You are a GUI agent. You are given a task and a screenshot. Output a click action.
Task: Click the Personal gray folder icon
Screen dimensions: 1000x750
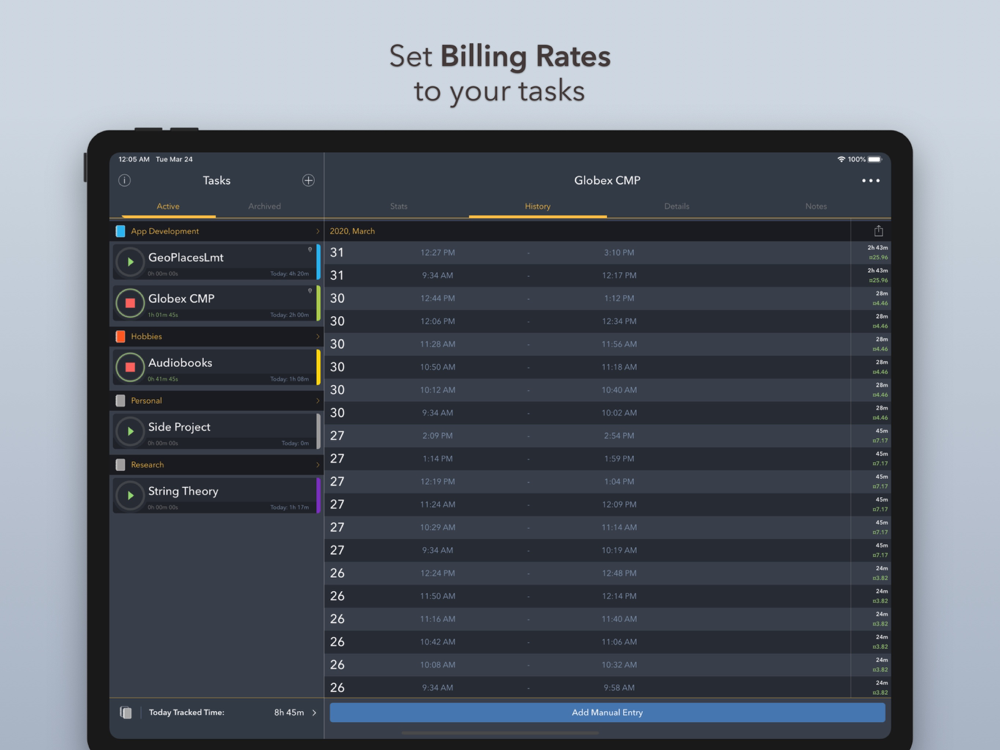point(121,401)
